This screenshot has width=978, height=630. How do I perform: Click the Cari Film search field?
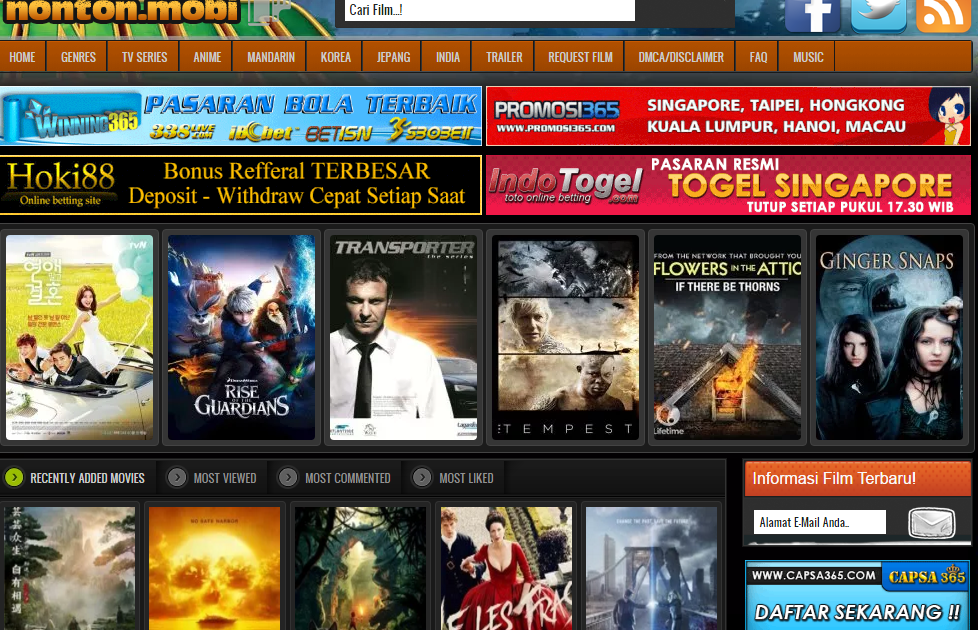click(490, 10)
